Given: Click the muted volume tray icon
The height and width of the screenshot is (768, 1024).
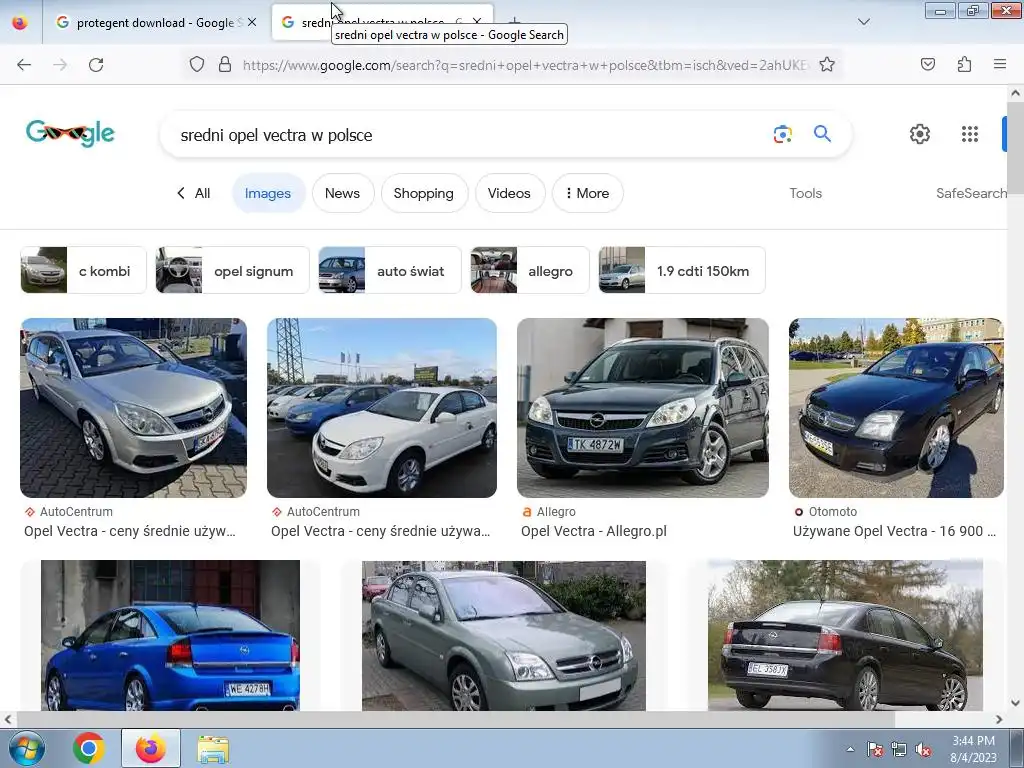Looking at the screenshot, I should click(923, 750).
